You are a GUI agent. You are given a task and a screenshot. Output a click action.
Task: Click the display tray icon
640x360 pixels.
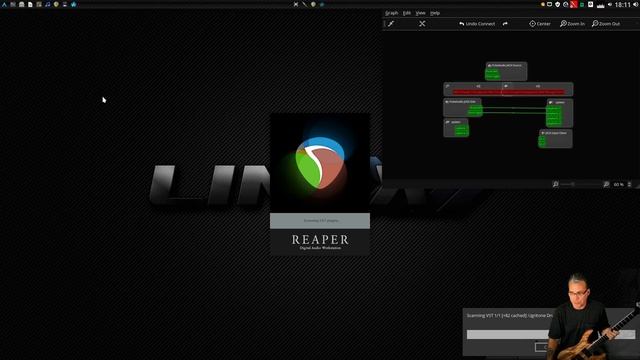[x=549, y=4]
